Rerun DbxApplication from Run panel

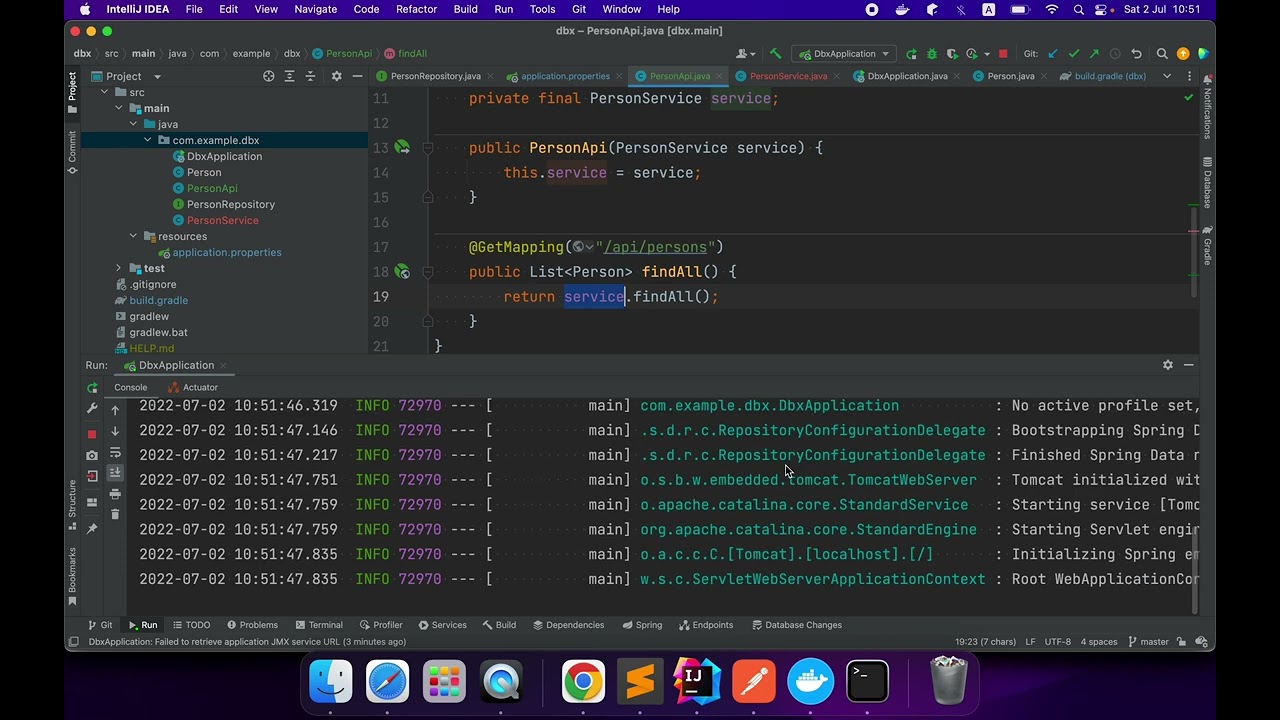coord(92,388)
